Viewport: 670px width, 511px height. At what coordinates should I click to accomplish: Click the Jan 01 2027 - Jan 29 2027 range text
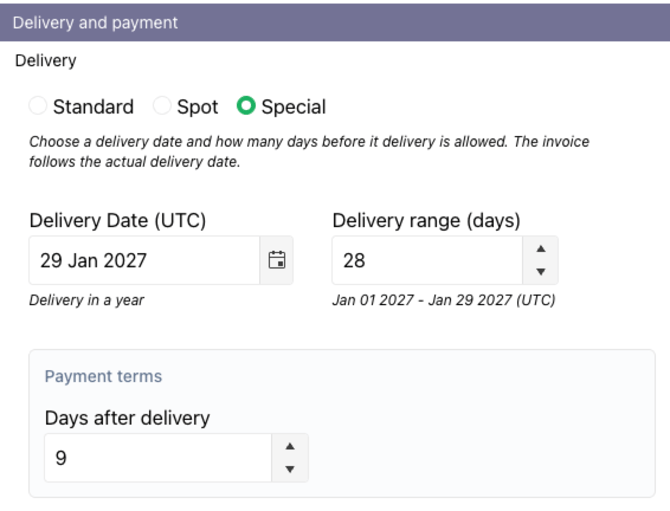[443, 300]
